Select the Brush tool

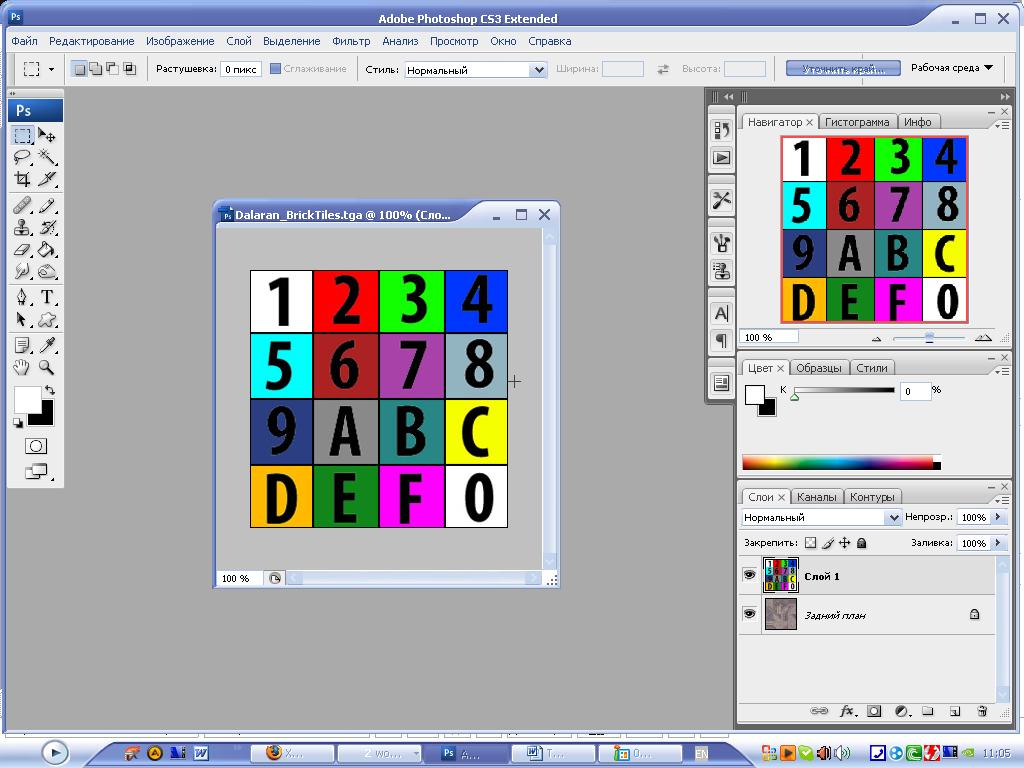47,206
